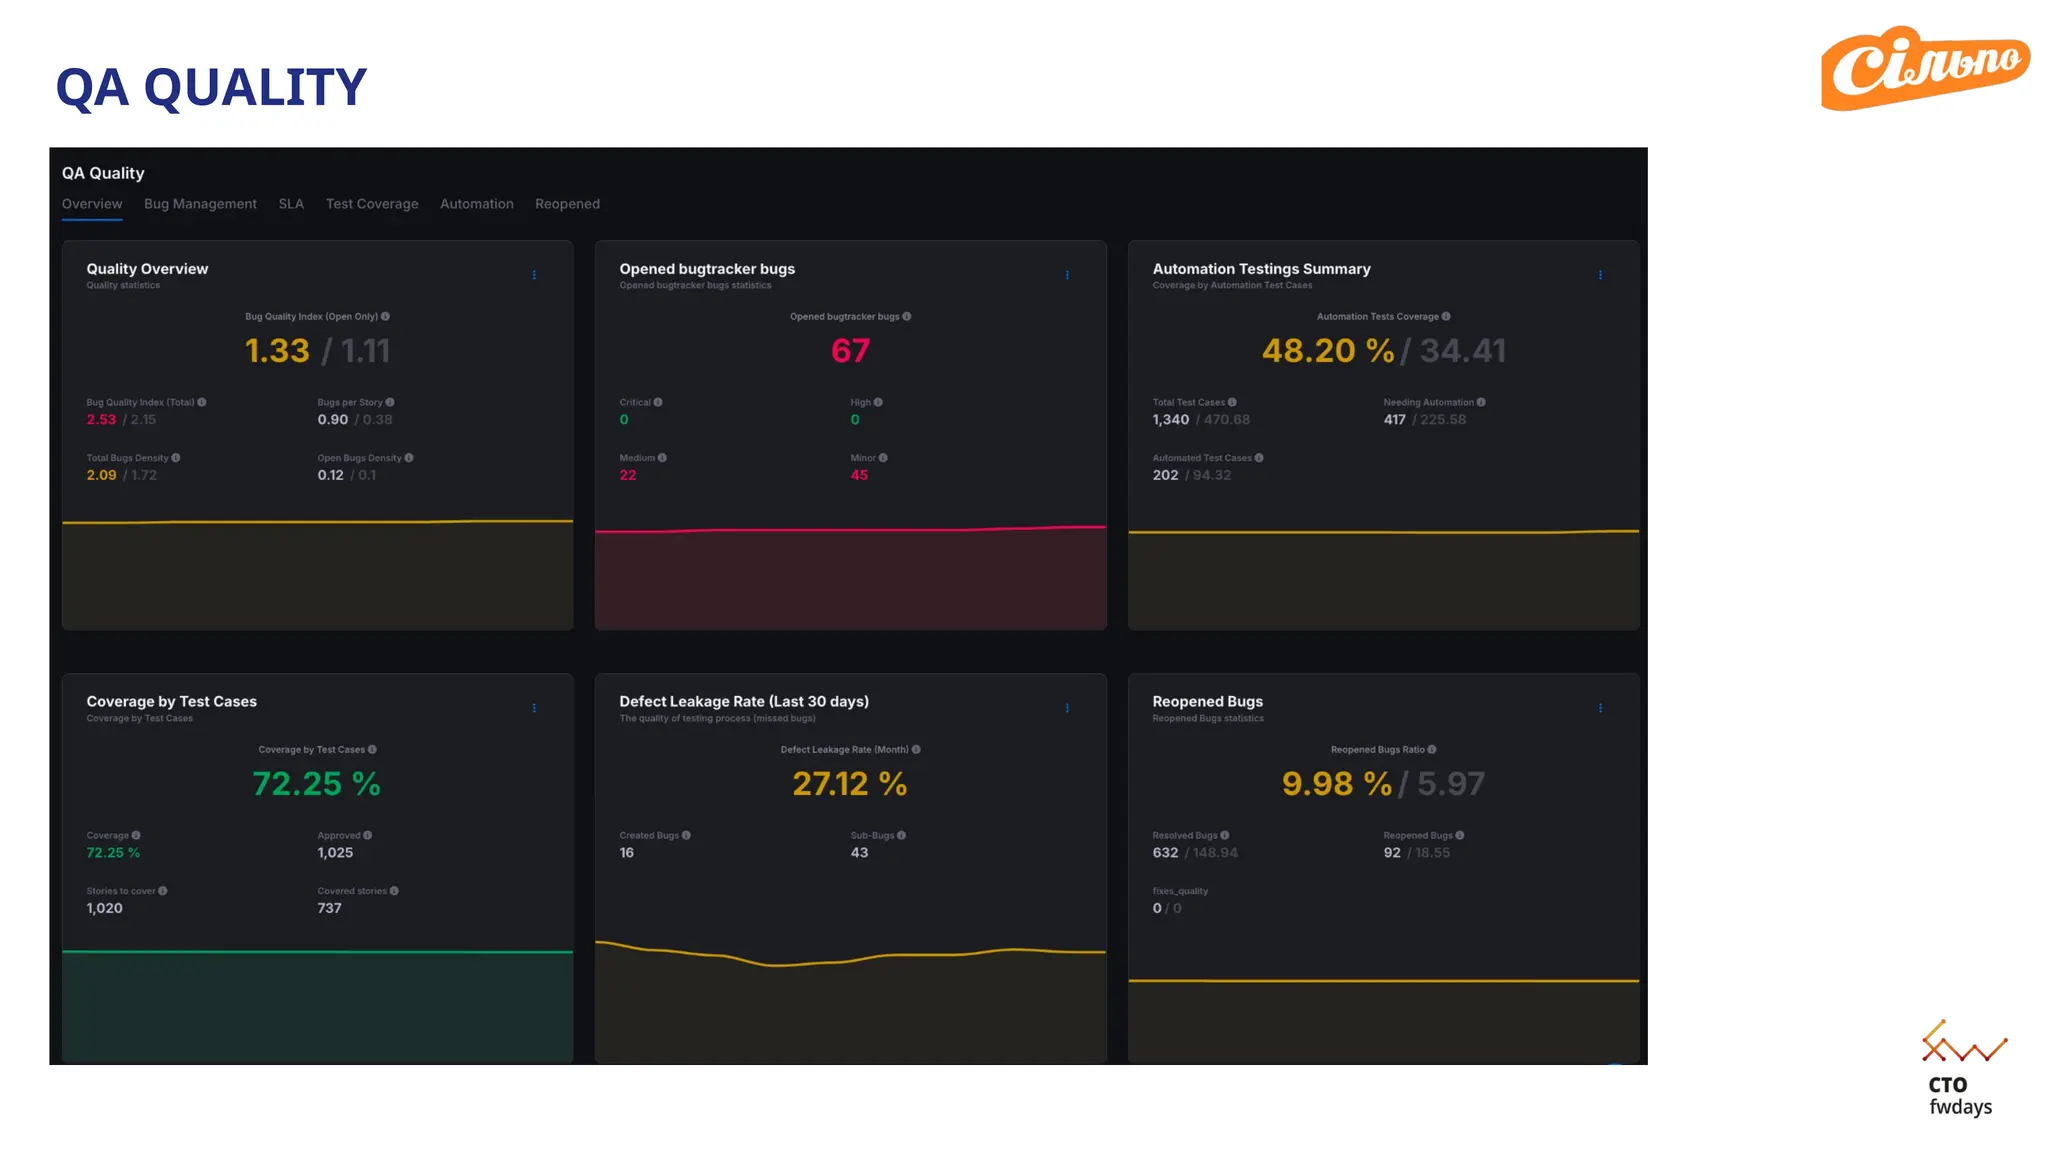Screen dimensions: 2048x1152
Task: Switch to the Bug Management tab
Action: point(200,204)
